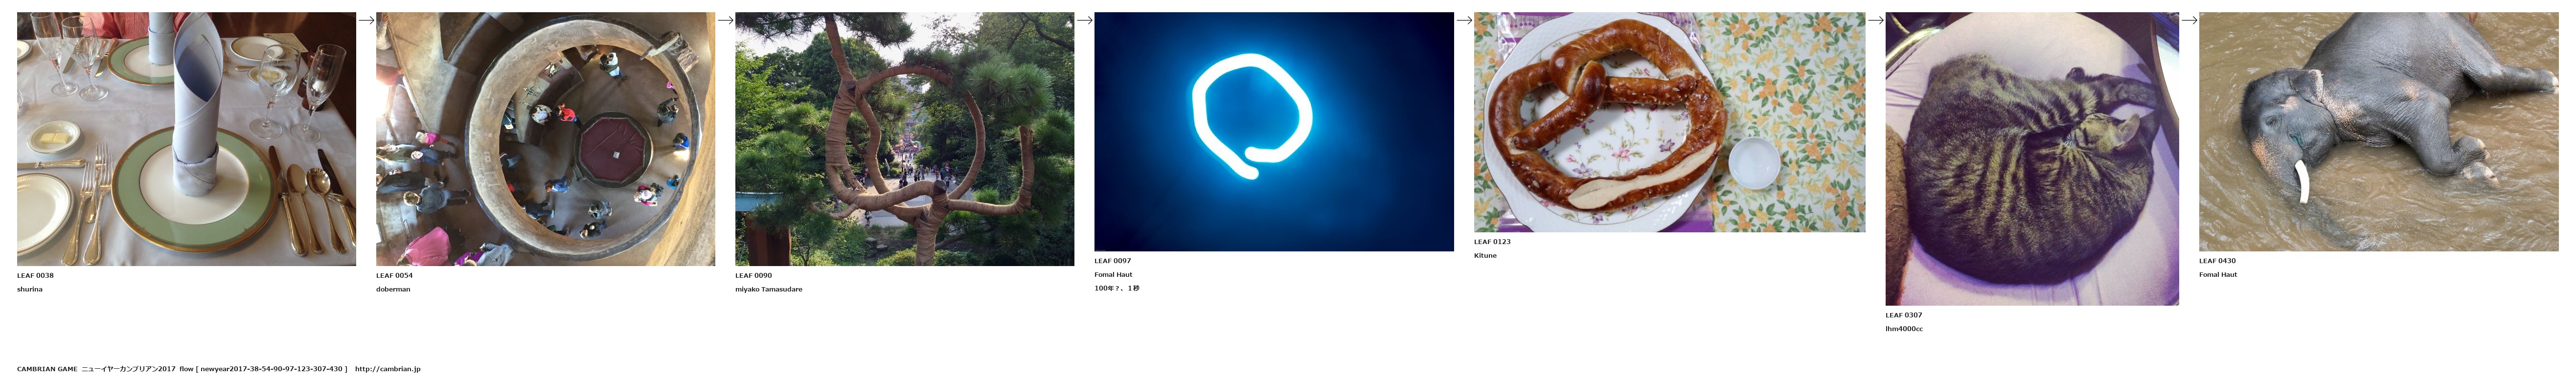
Task: Click the 'LEAF 0054' label
Action: click(394, 275)
